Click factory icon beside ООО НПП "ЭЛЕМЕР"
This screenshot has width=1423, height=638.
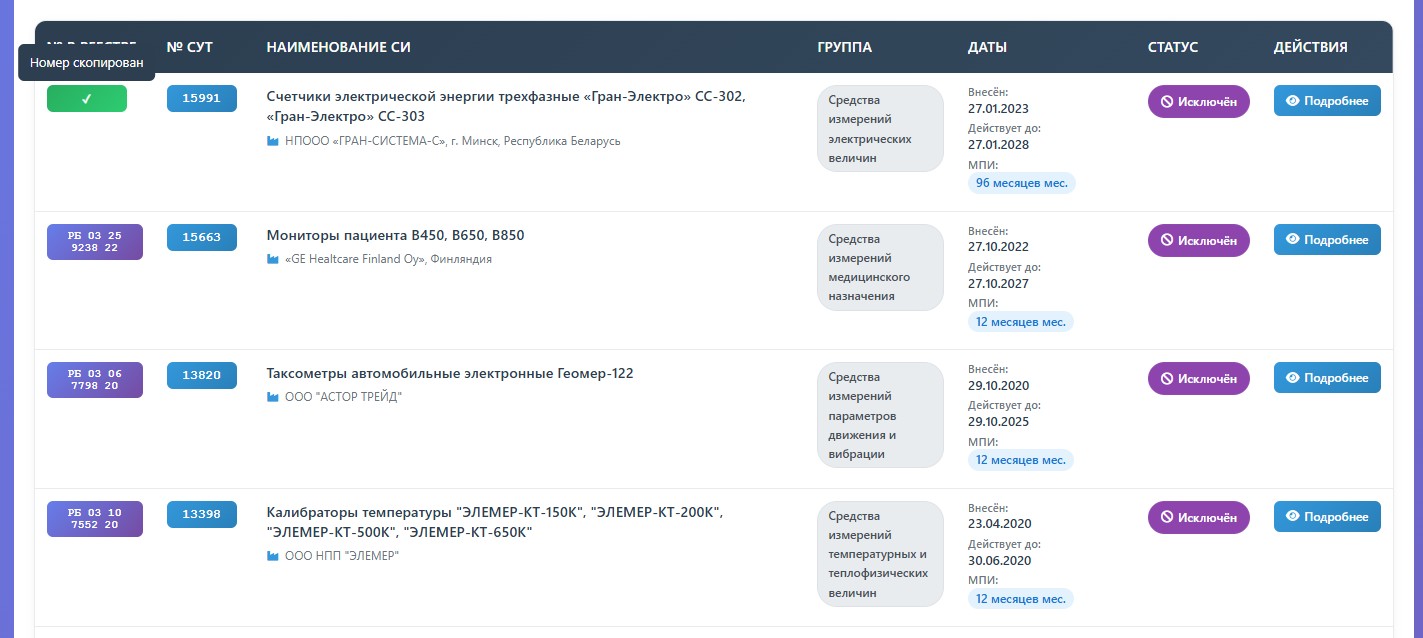272,556
